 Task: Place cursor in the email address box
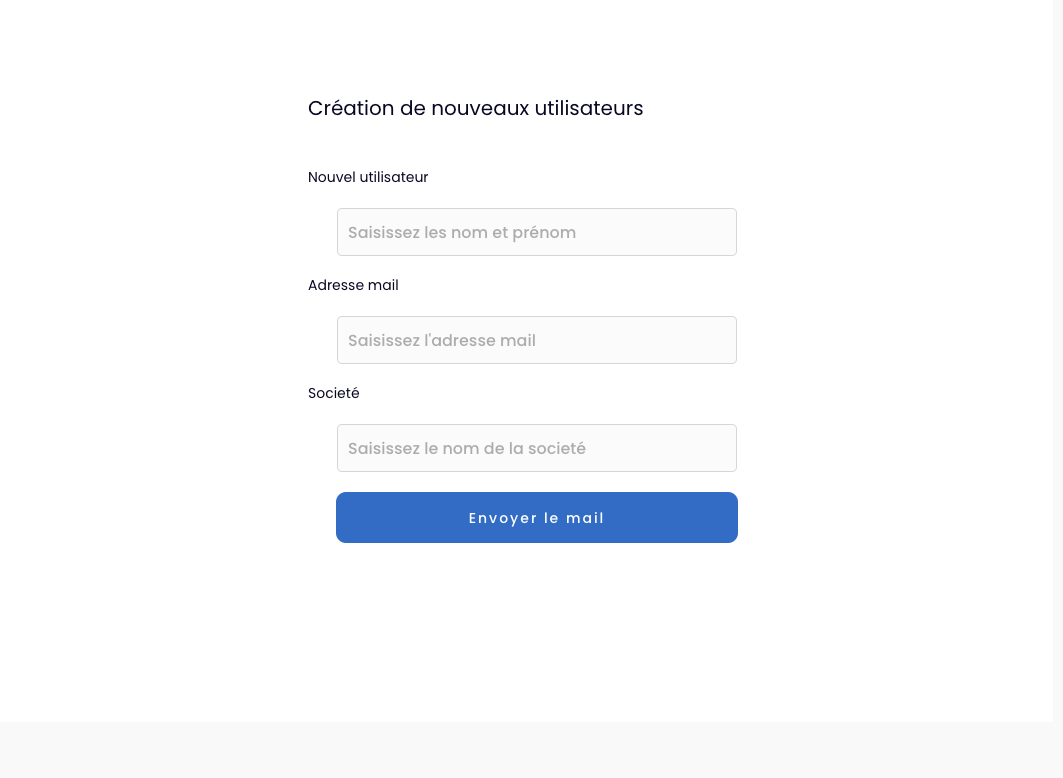pyautogui.click(x=536, y=340)
